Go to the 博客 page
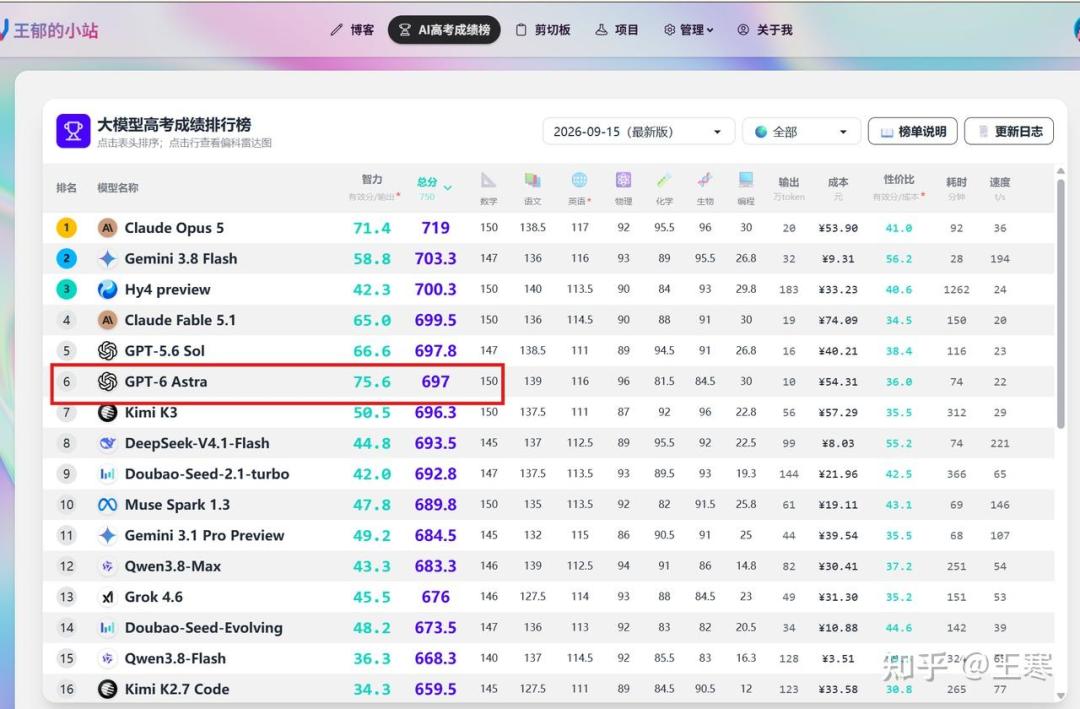 [x=352, y=30]
